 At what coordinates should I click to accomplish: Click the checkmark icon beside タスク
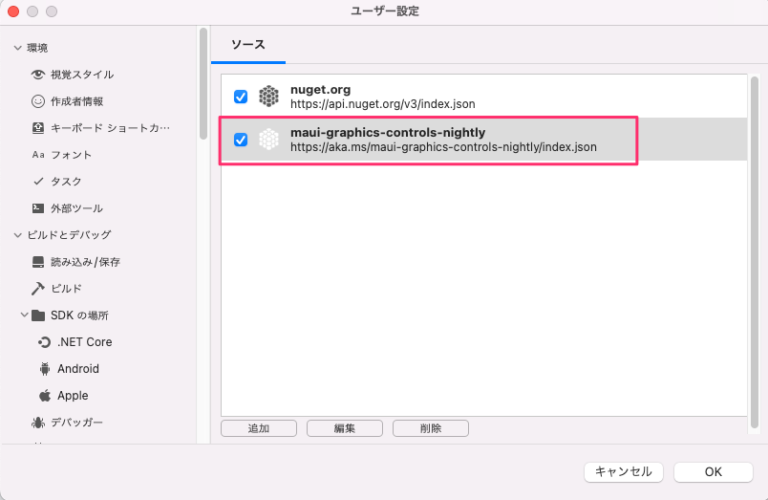(x=38, y=181)
